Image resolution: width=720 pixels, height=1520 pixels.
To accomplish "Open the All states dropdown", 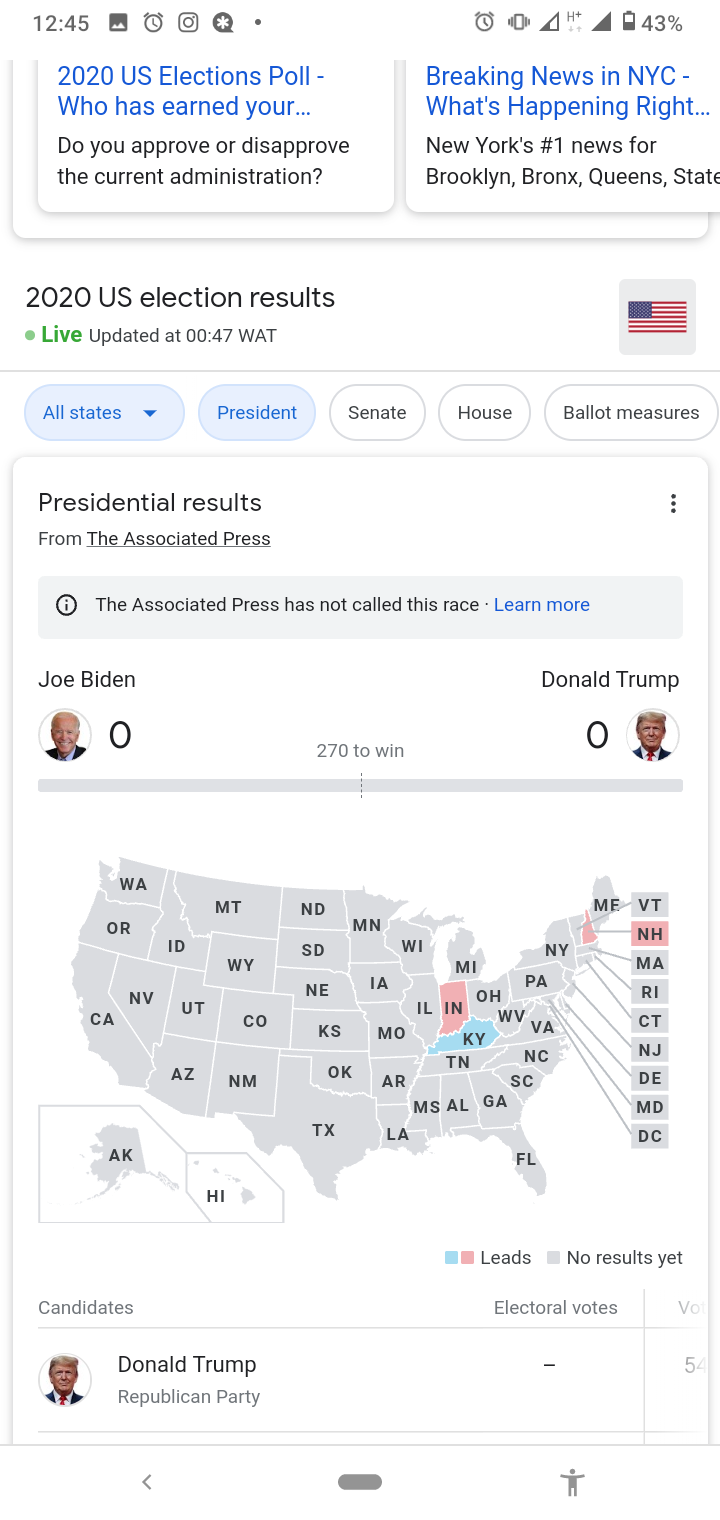I will [x=104, y=412].
